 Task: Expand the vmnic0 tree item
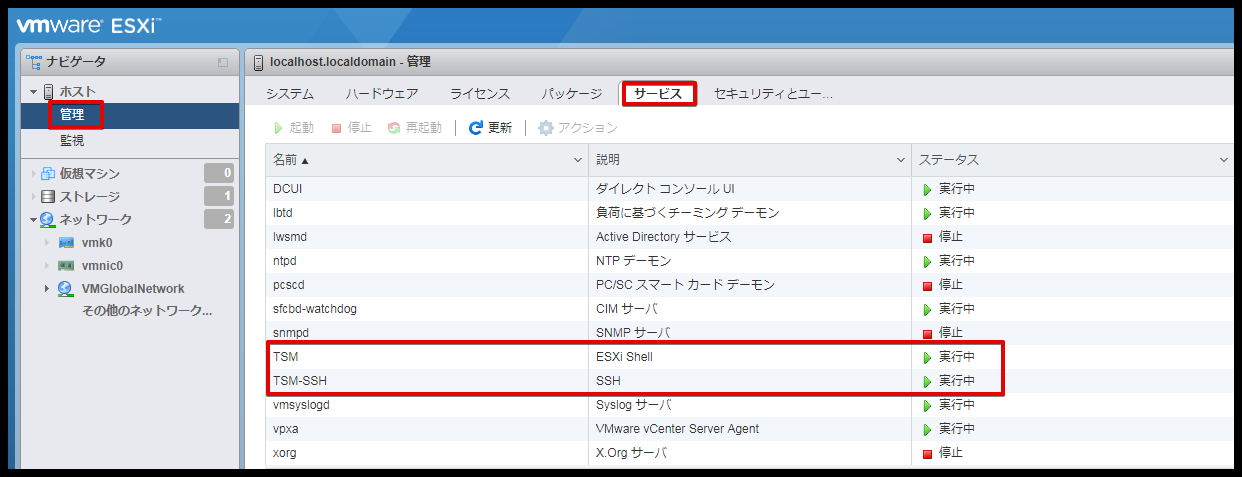[47, 266]
